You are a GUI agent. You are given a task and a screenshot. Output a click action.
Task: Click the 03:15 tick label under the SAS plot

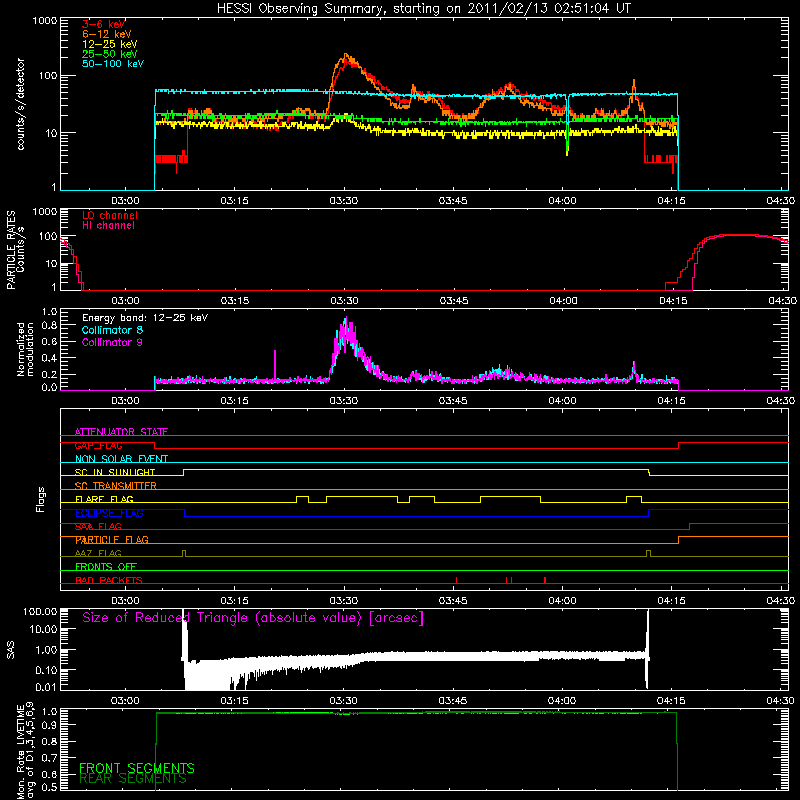pyautogui.click(x=234, y=701)
